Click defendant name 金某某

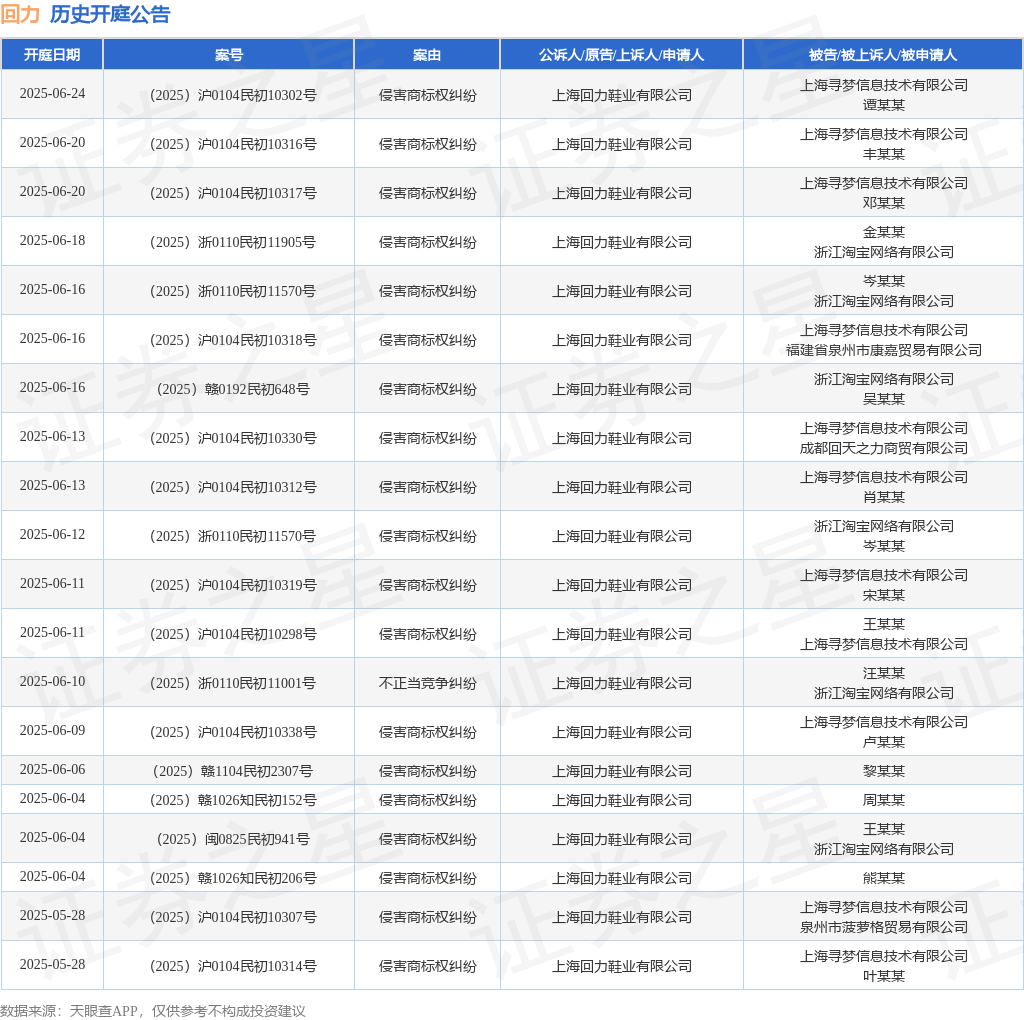point(884,232)
